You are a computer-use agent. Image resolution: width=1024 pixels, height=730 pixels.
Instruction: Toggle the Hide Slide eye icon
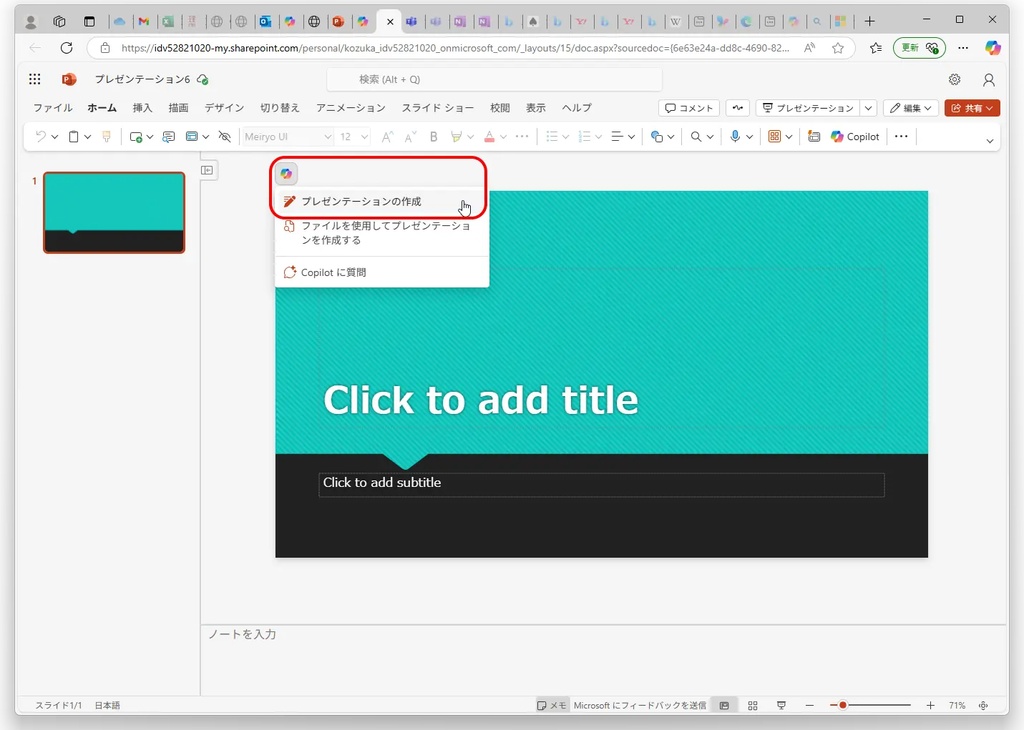pyautogui.click(x=225, y=136)
